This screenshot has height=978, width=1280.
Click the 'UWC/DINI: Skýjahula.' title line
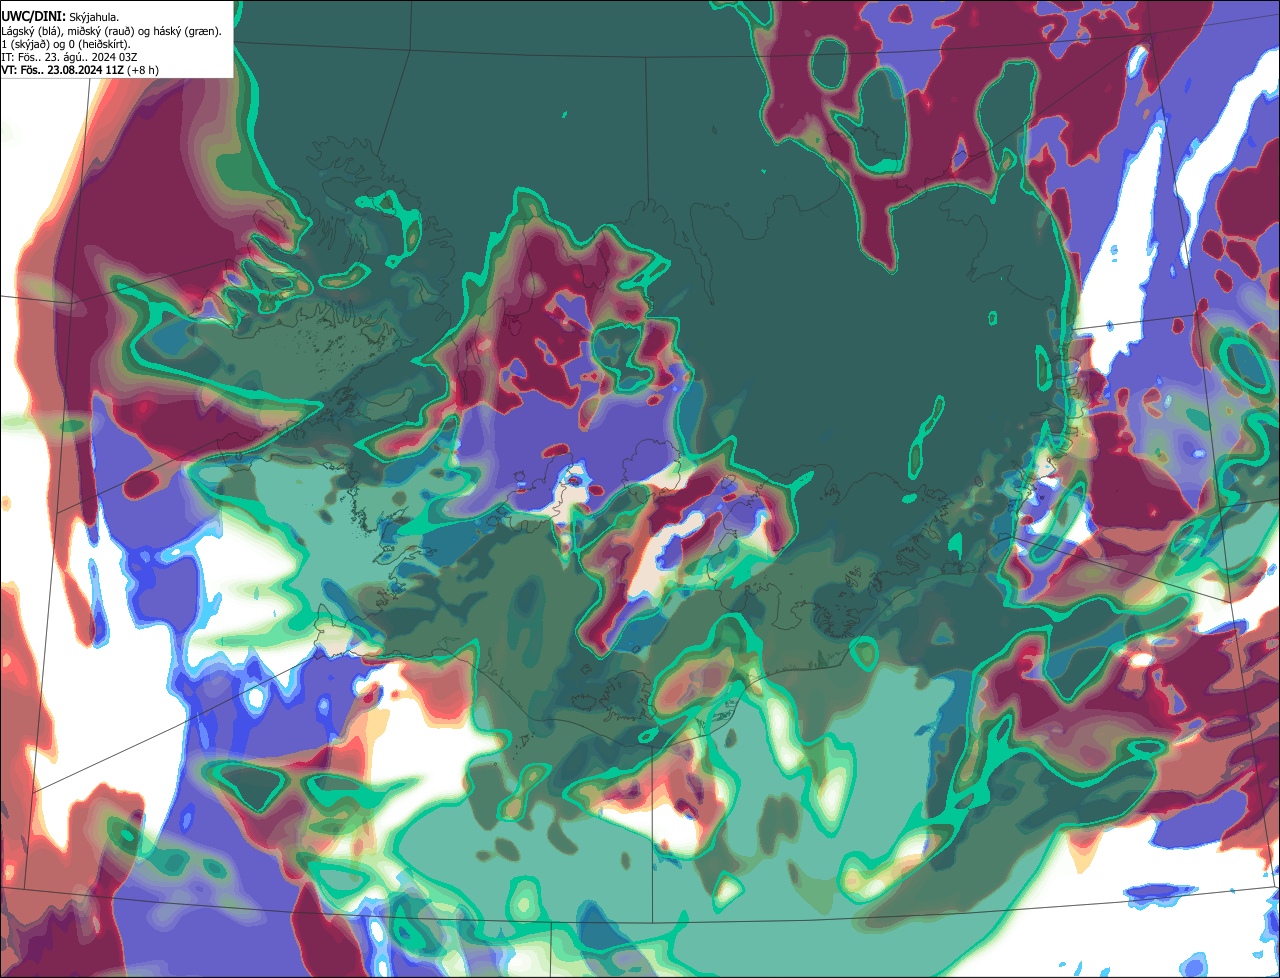click(x=61, y=17)
